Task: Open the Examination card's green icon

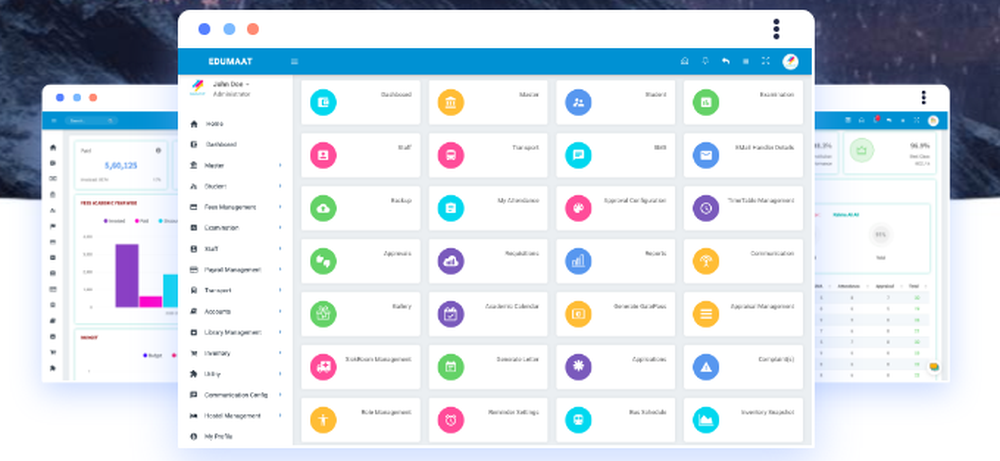Action: coord(706,102)
